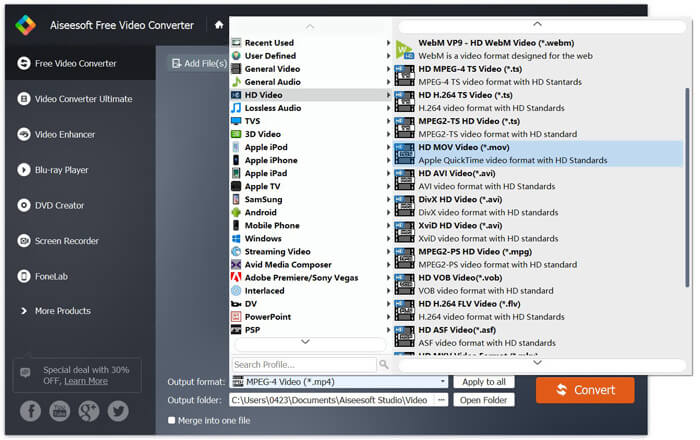Screen dimensions: 700x440
Task: Choose HD MPEG-4 TS Video (*.ts) format
Action: (x=538, y=75)
